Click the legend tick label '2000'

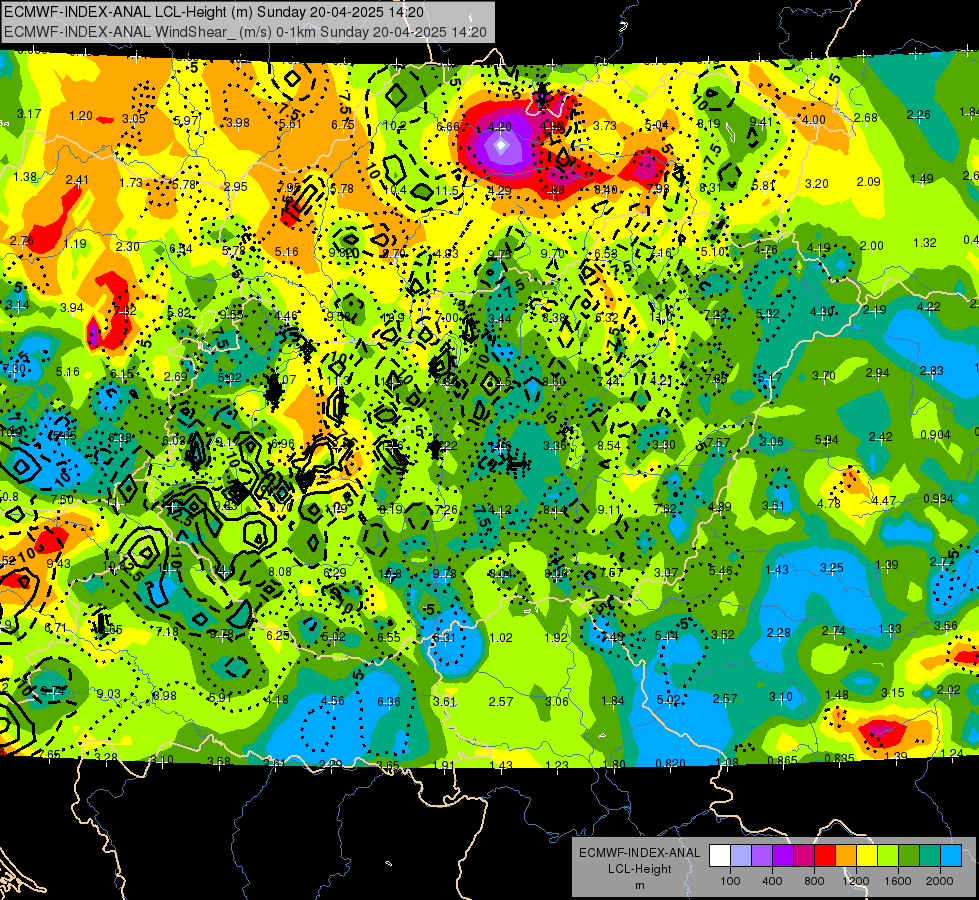[940, 881]
